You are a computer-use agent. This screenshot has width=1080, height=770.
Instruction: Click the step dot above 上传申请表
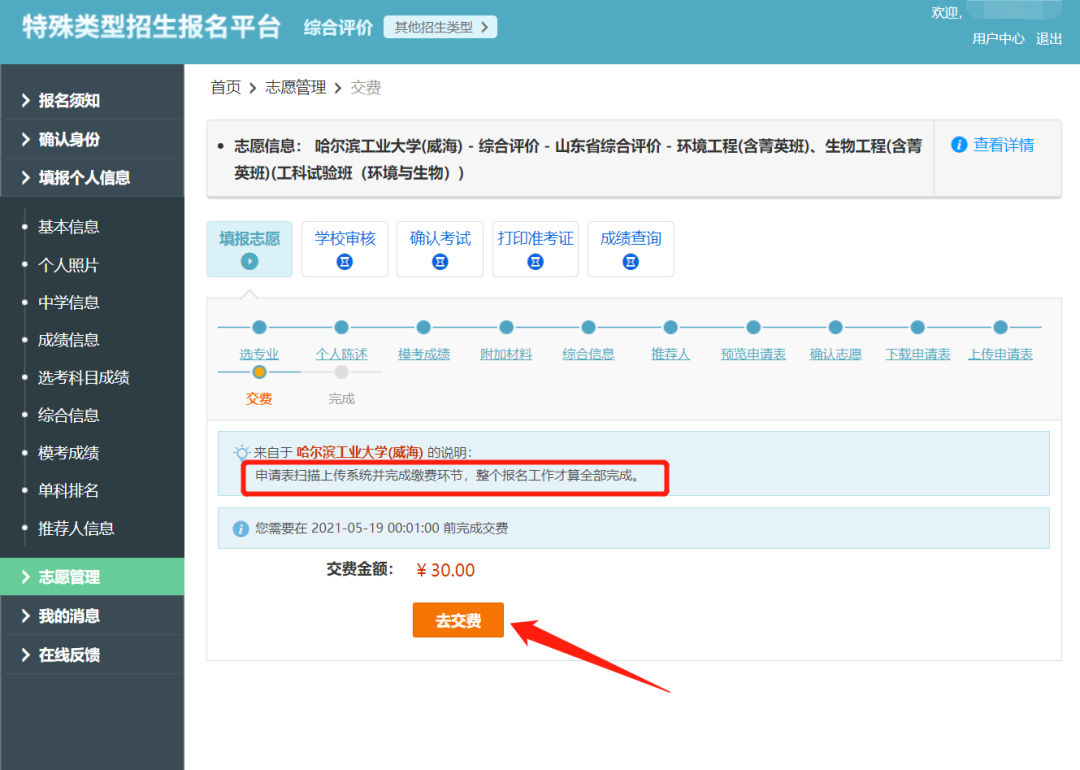1001,327
